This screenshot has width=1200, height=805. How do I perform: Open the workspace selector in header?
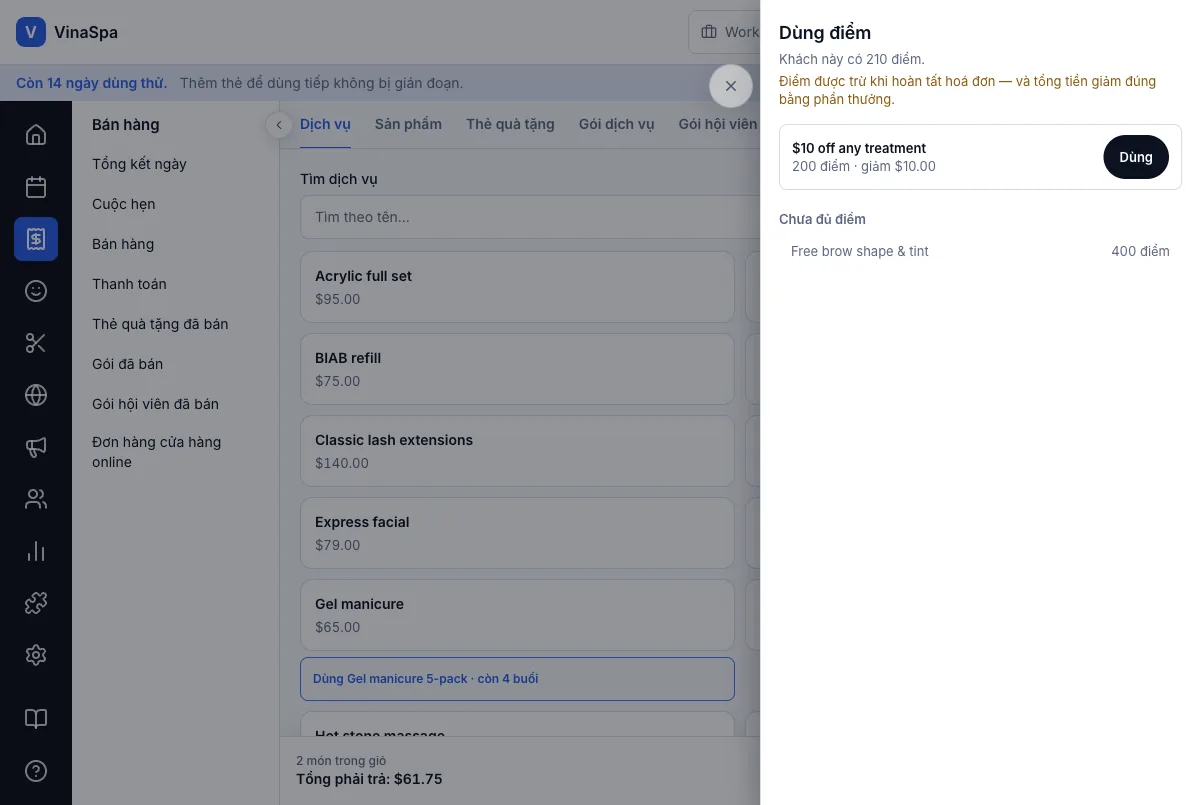click(724, 32)
